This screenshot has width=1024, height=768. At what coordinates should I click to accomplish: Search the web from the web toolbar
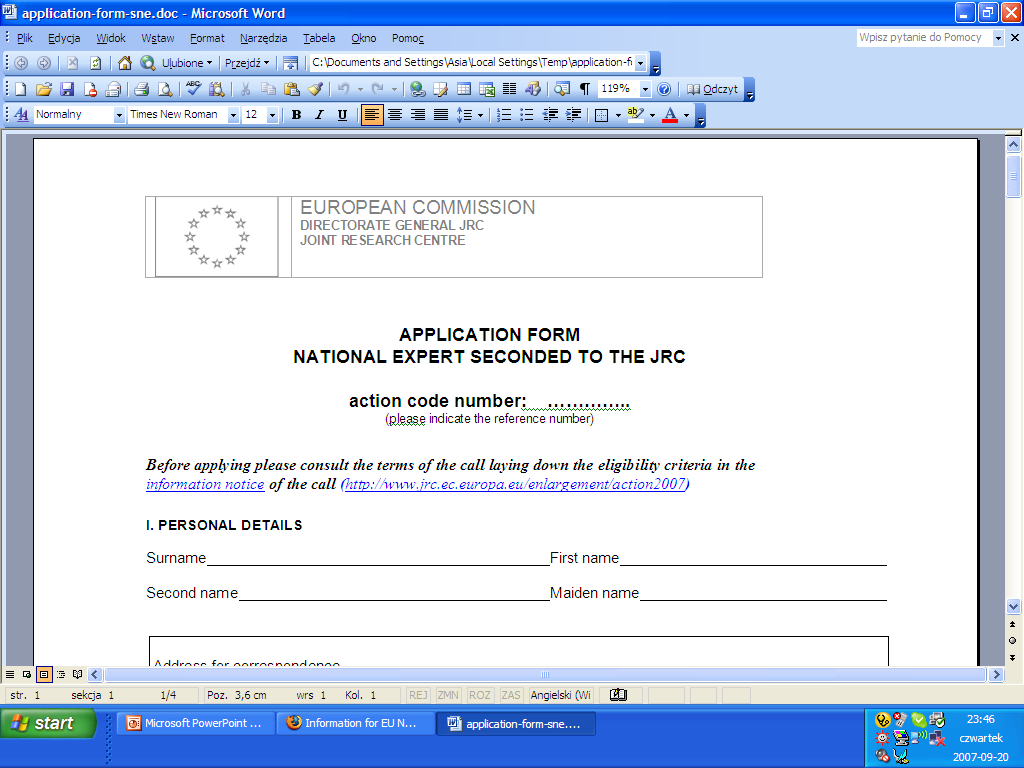pyautogui.click(x=148, y=63)
